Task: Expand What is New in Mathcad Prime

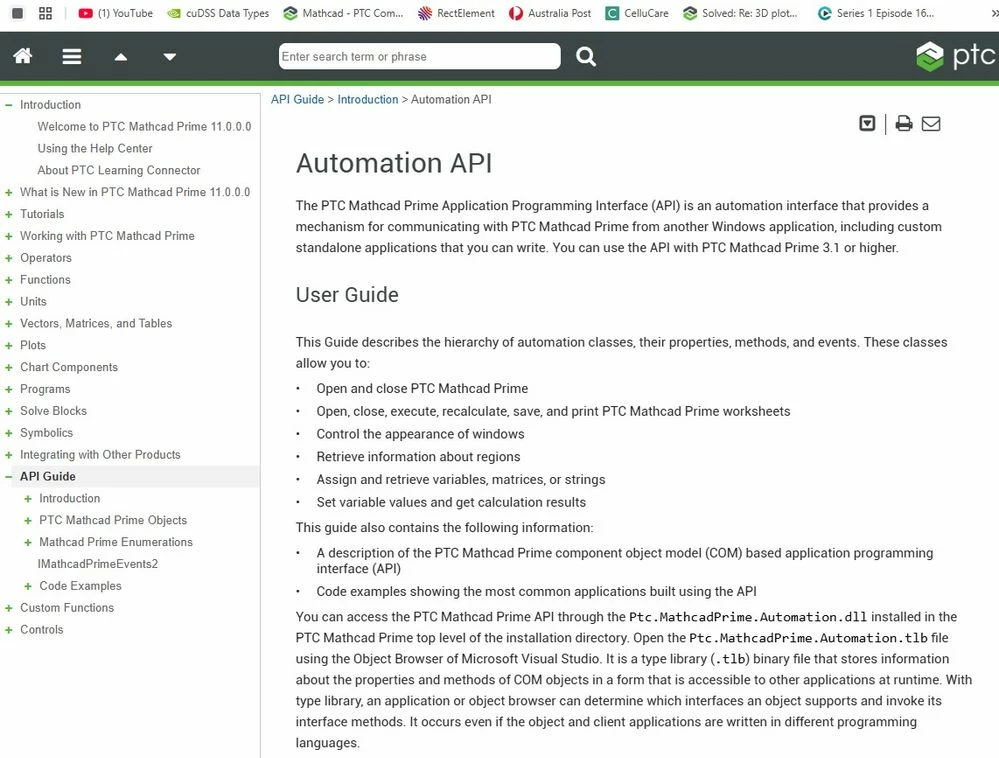Action: [x=8, y=192]
